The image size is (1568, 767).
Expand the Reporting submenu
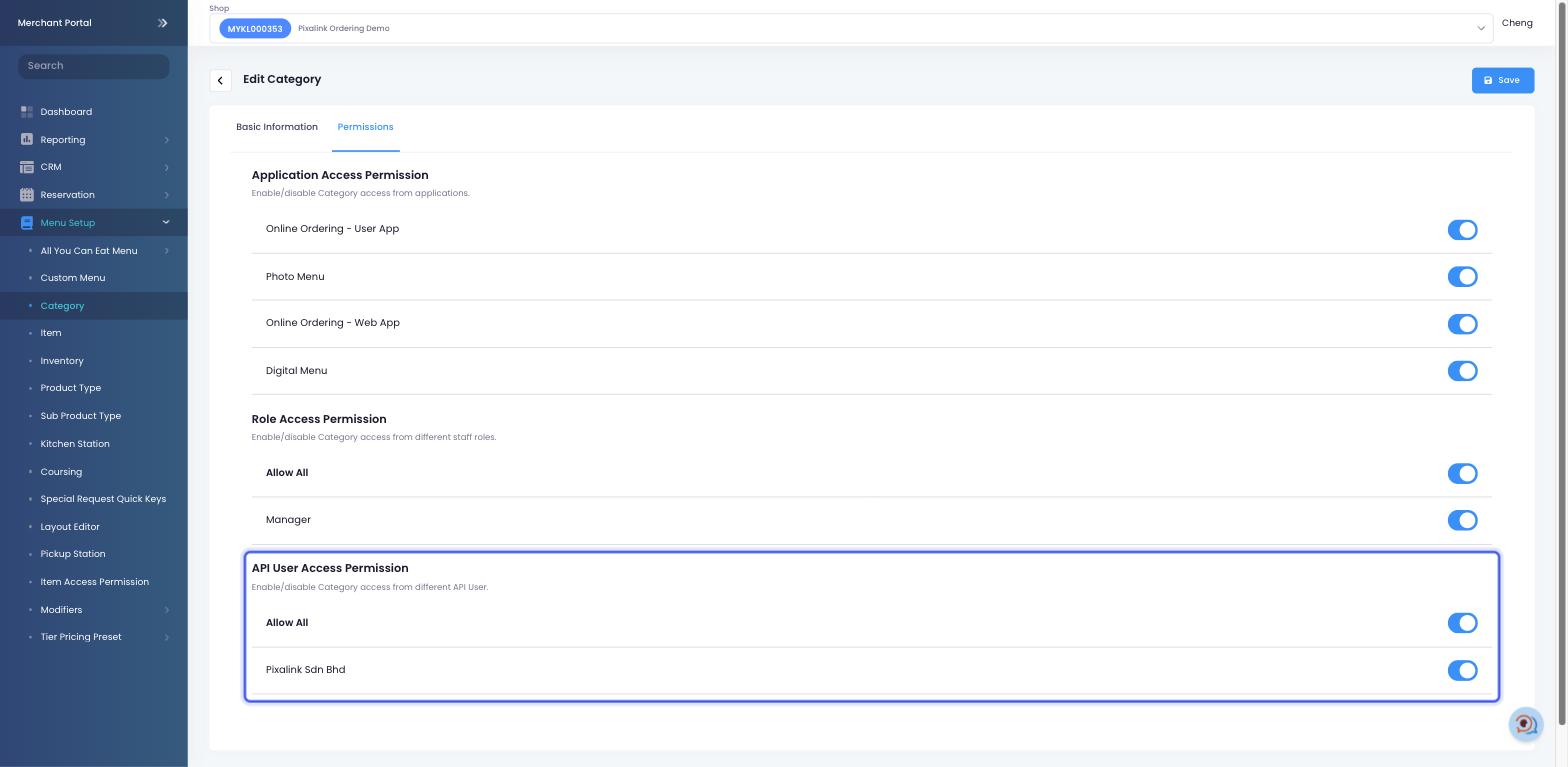pos(166,140)
